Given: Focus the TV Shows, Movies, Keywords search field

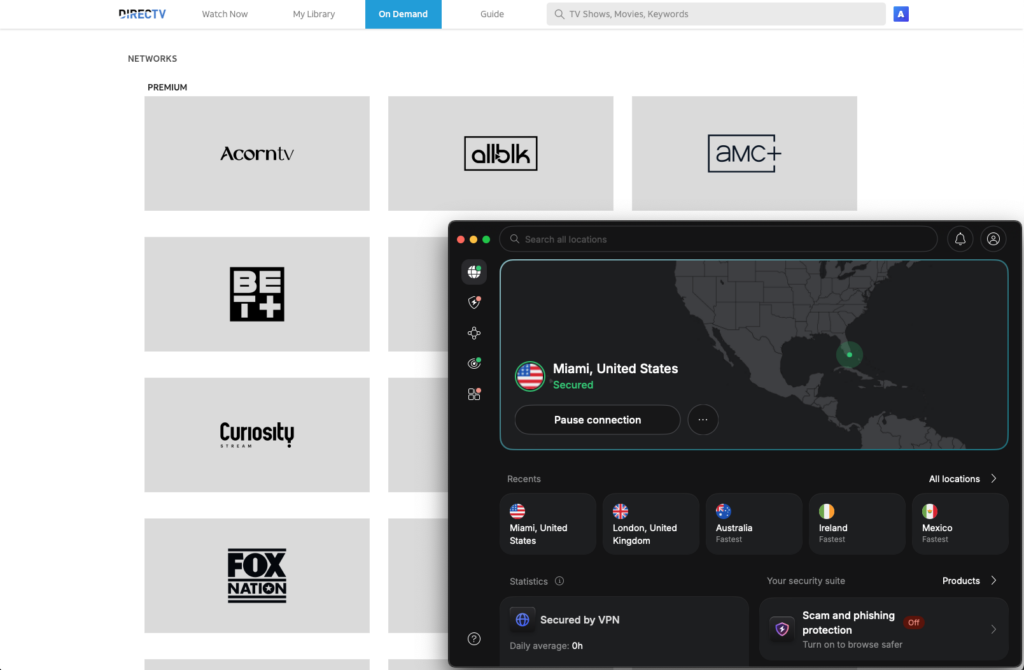Looking at the screenshot, I should 716,14.
